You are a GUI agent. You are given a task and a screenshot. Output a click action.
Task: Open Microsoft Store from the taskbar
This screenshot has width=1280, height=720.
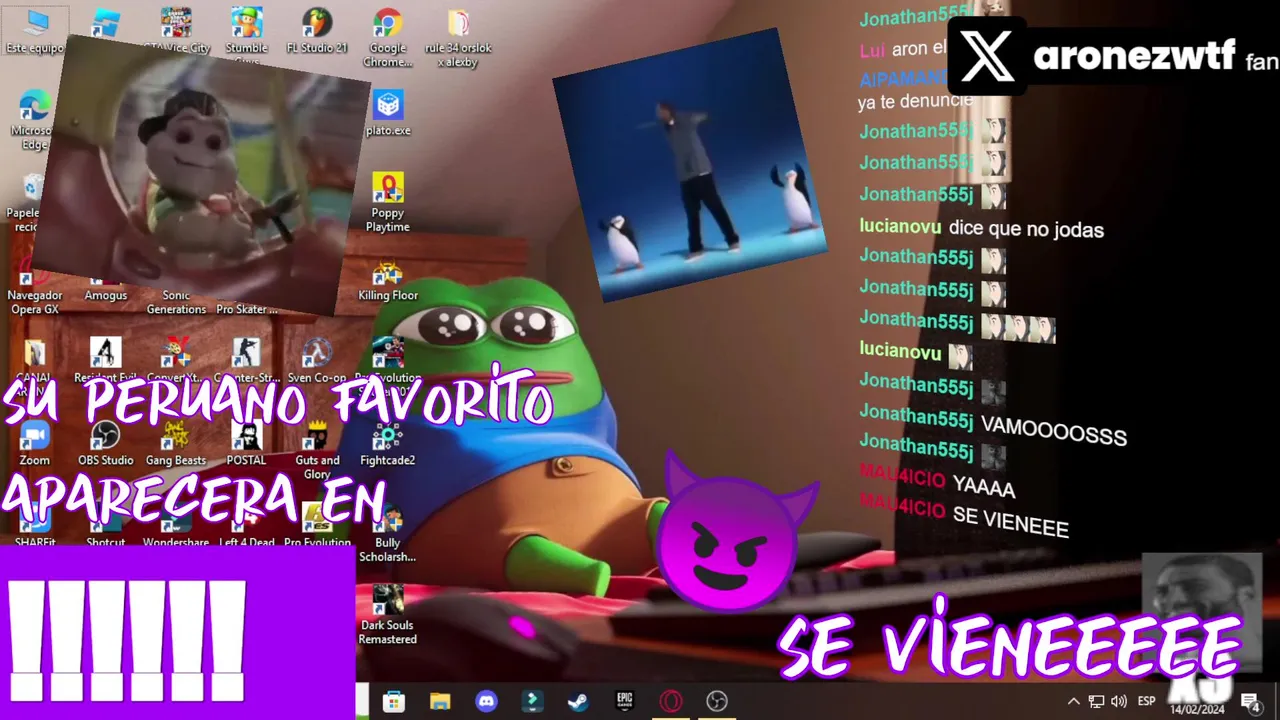tap(394, 701)
